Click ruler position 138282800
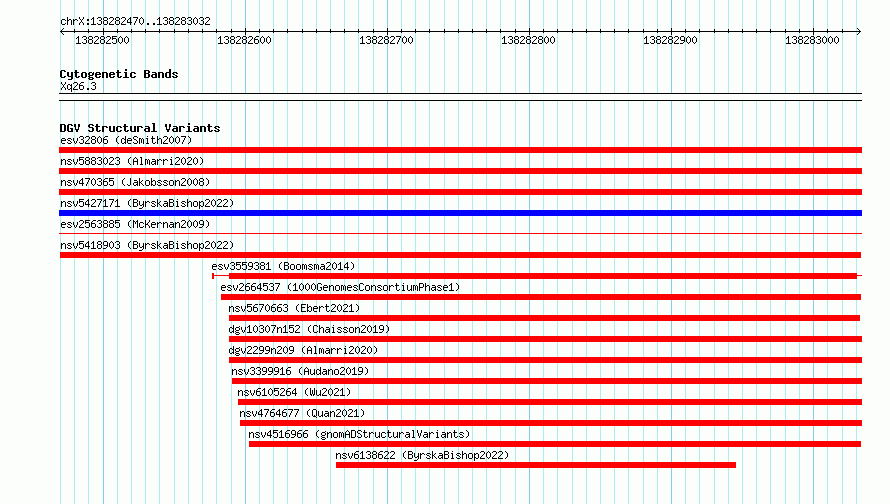 coord(528,40)
